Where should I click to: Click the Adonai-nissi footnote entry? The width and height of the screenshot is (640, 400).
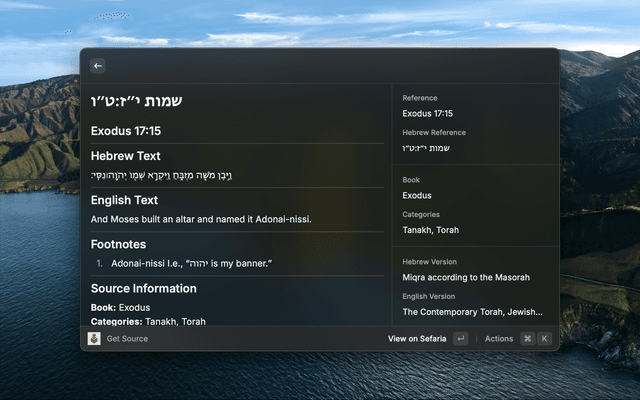coord(192,263)
